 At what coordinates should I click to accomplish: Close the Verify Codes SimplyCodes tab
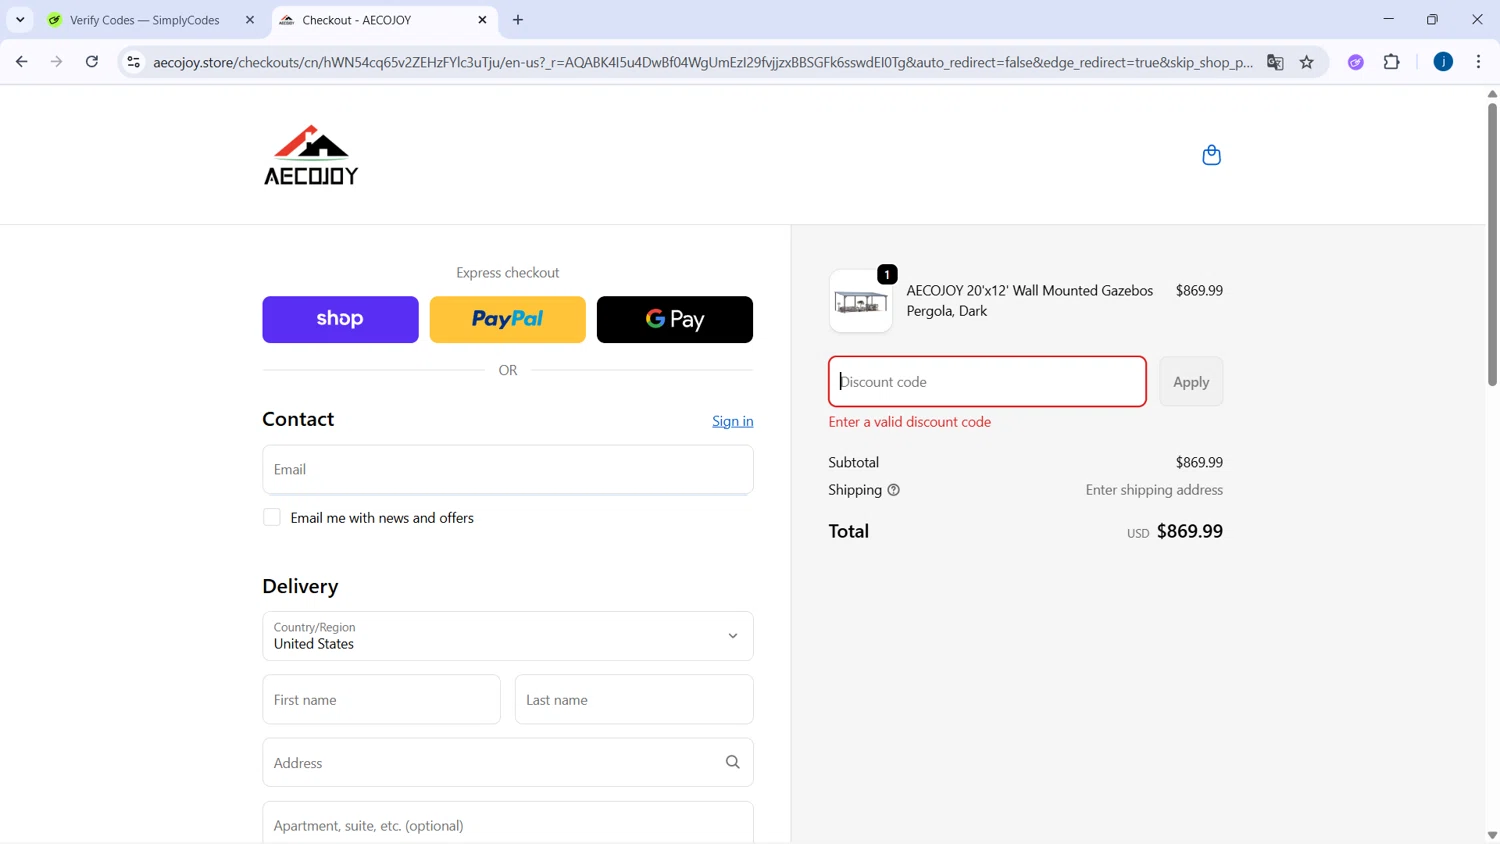[x=250, y=20]
